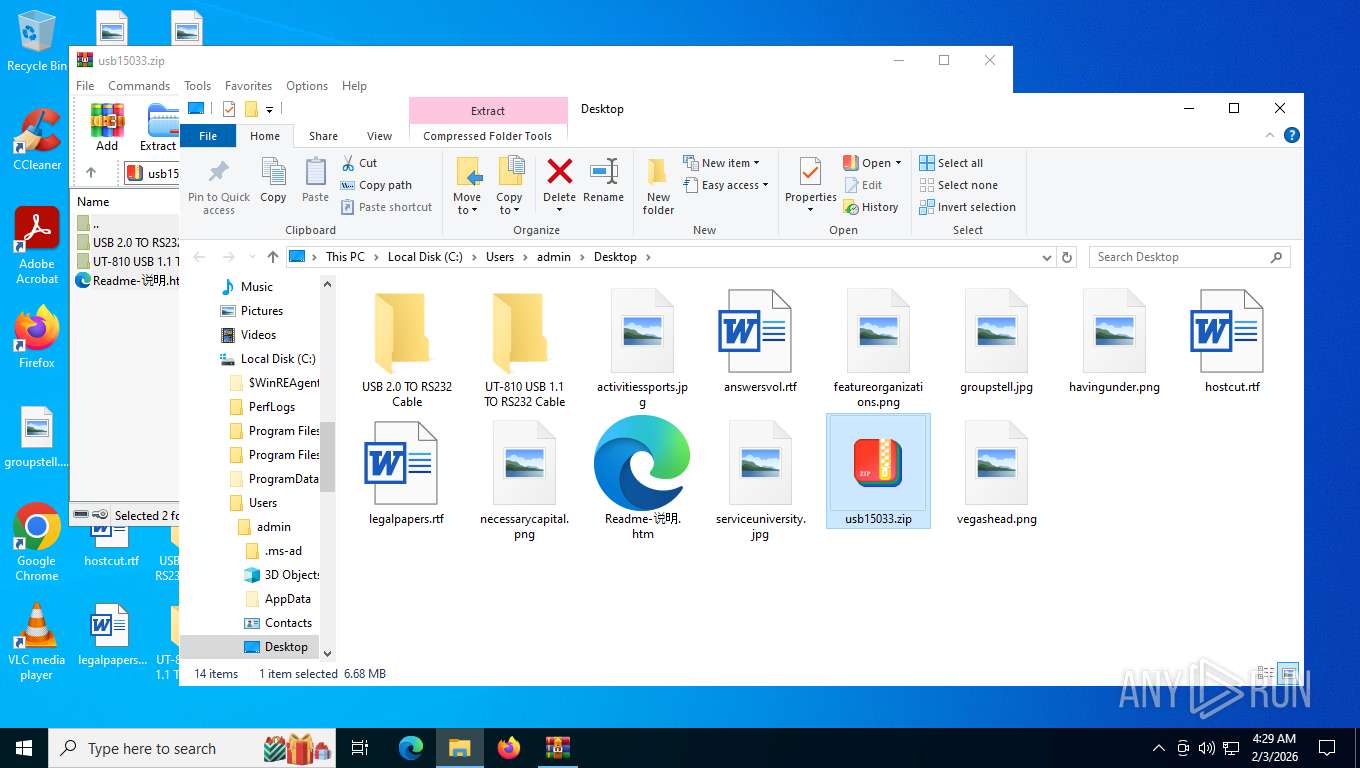Click History in Open group

coord(871,207)
